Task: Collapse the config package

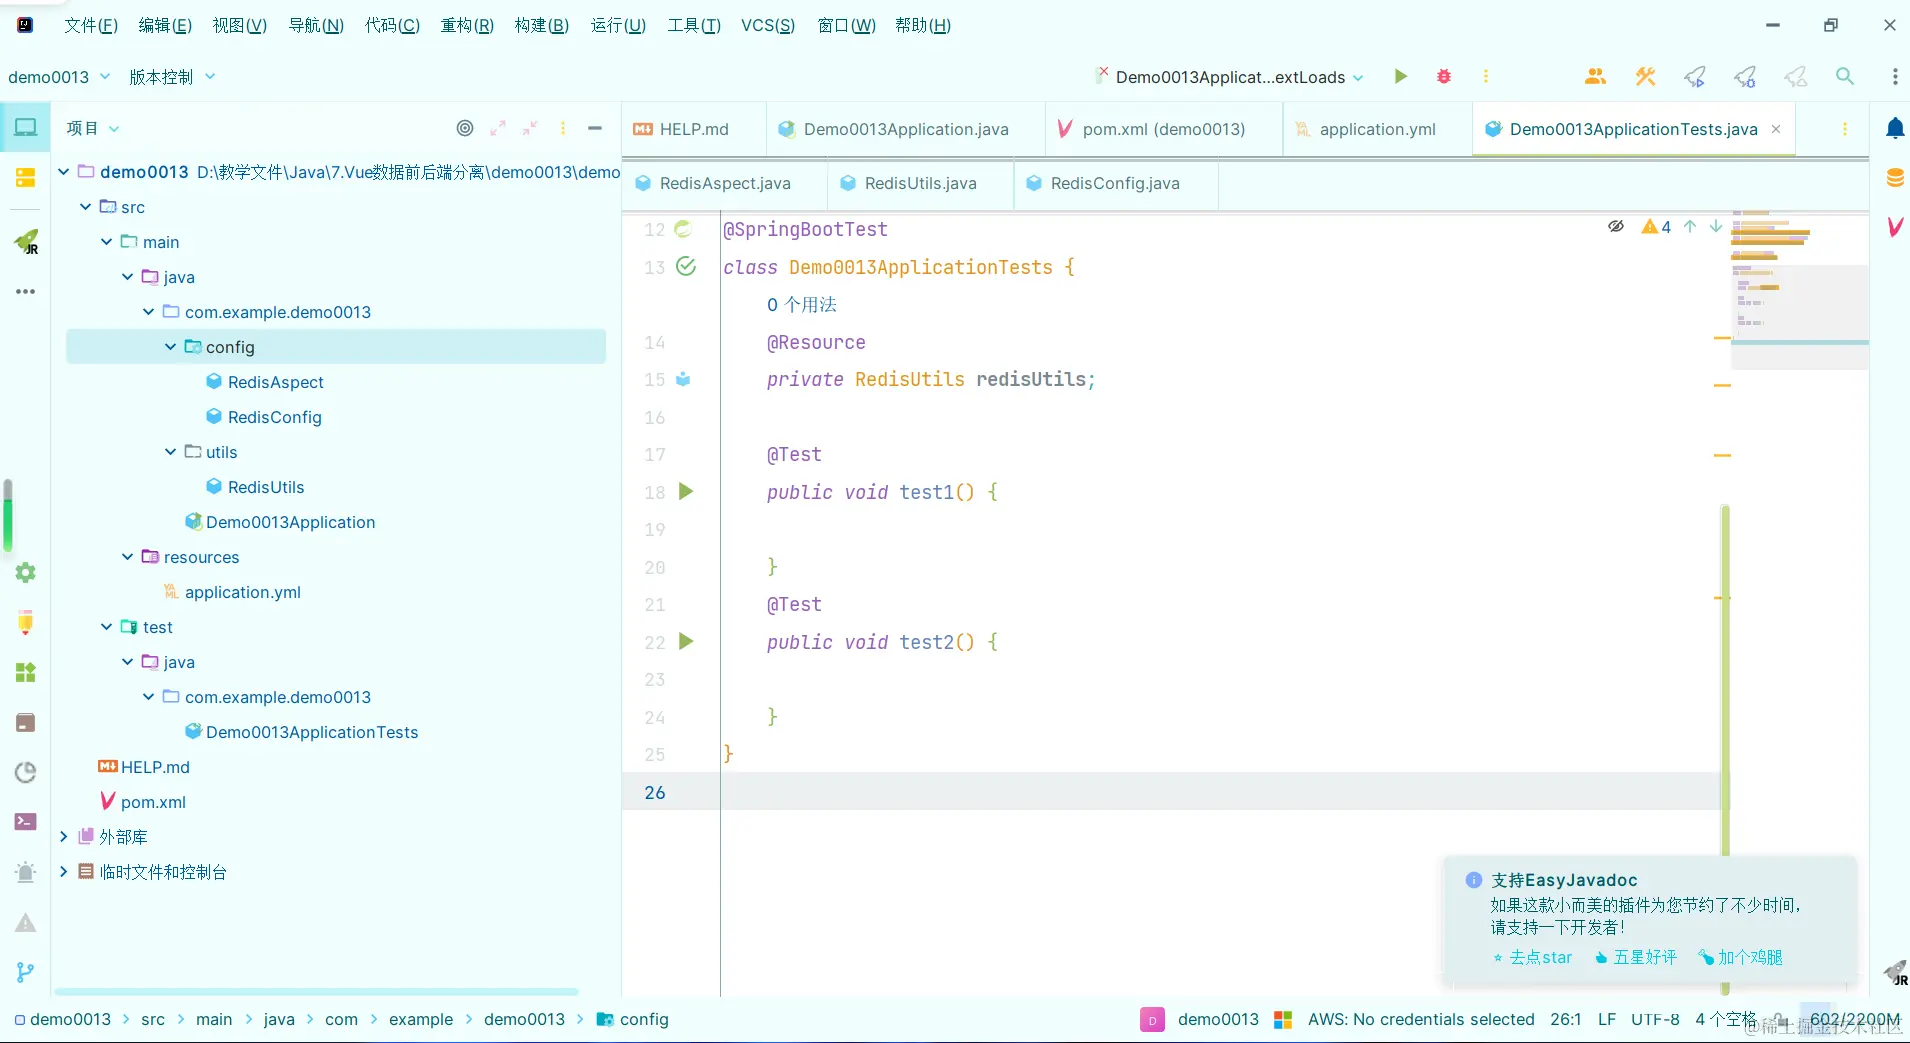Action: [x=170, y=347]
